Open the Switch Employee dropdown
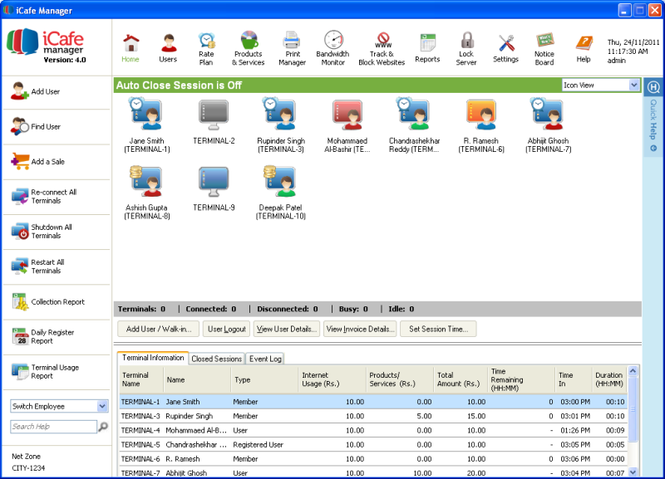The height and width of the screenshot is (479, 665). 103,406
